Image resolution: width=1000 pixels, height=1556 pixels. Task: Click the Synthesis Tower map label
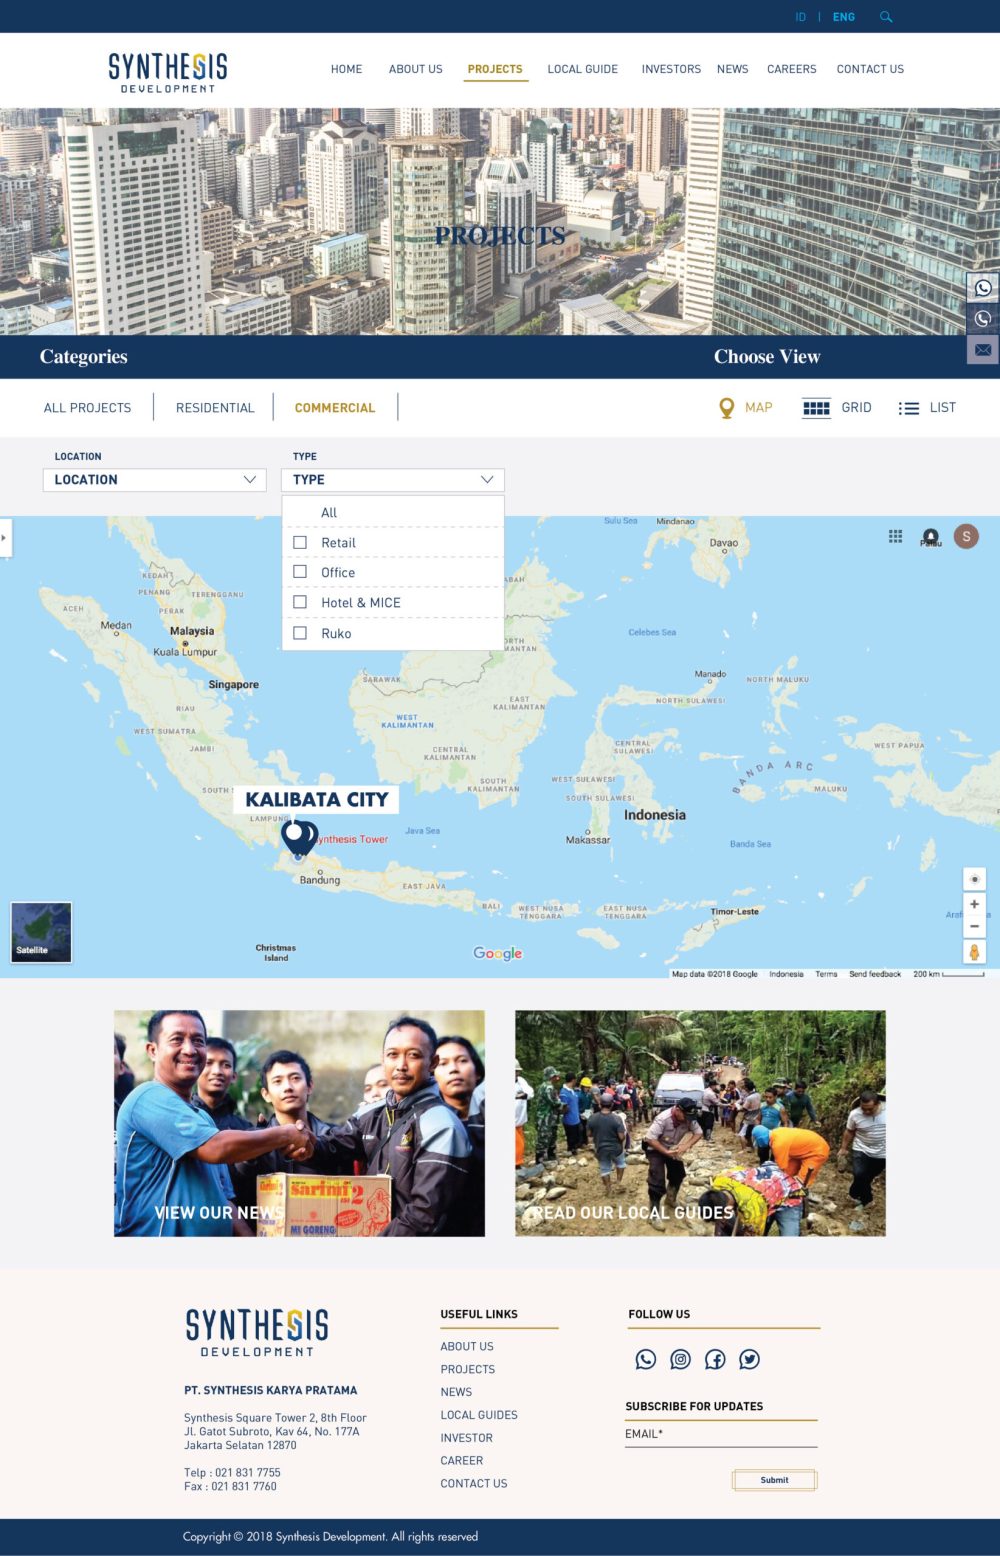(352, 839)
